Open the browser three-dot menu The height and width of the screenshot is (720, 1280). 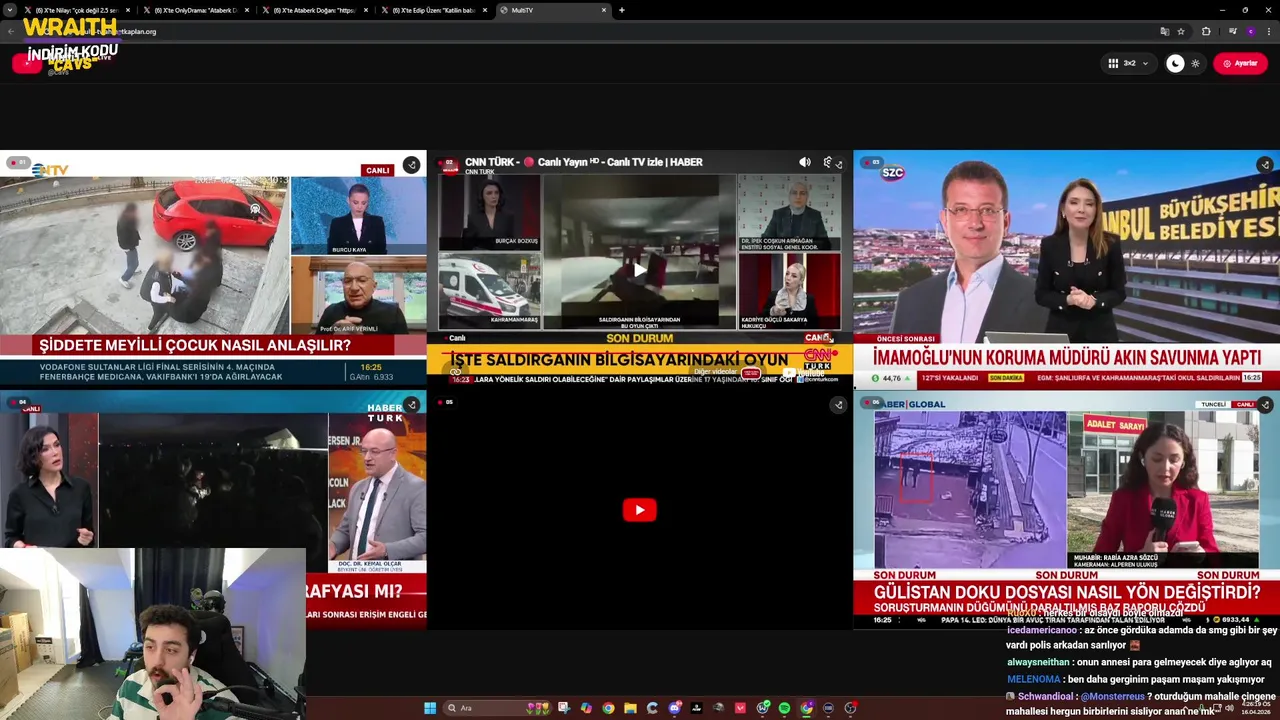click(1269, 31)
